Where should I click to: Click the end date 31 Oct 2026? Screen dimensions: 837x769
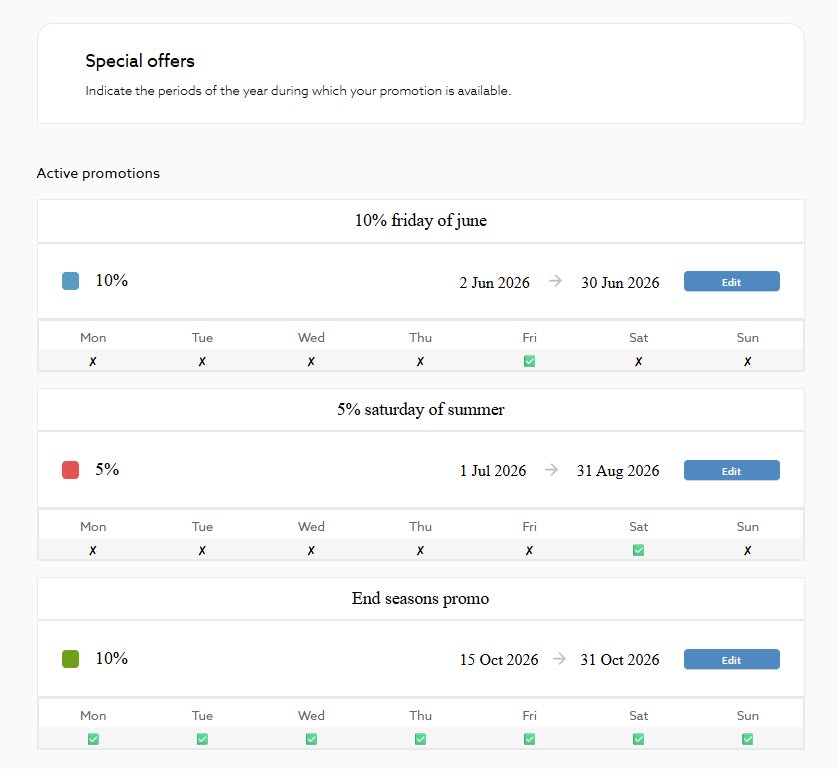click(x=620, y=660)
